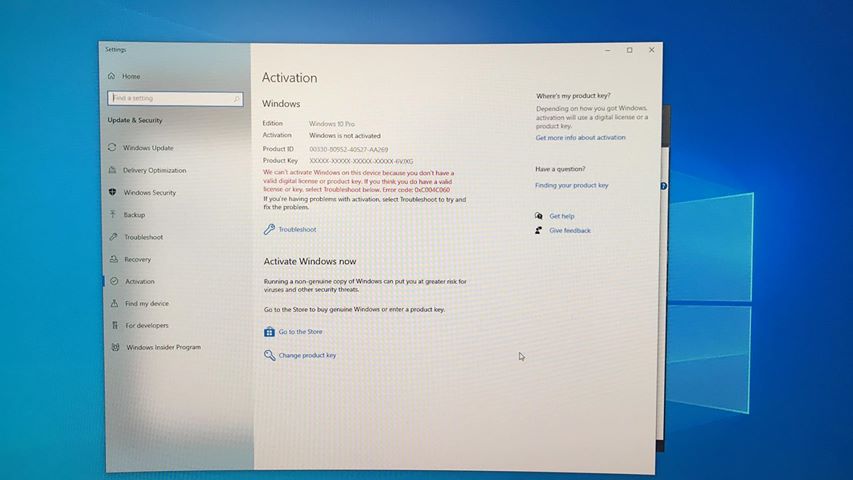Click the Product ID value text
The width and height of the screenshot is (853, 480).
(349, 149)
